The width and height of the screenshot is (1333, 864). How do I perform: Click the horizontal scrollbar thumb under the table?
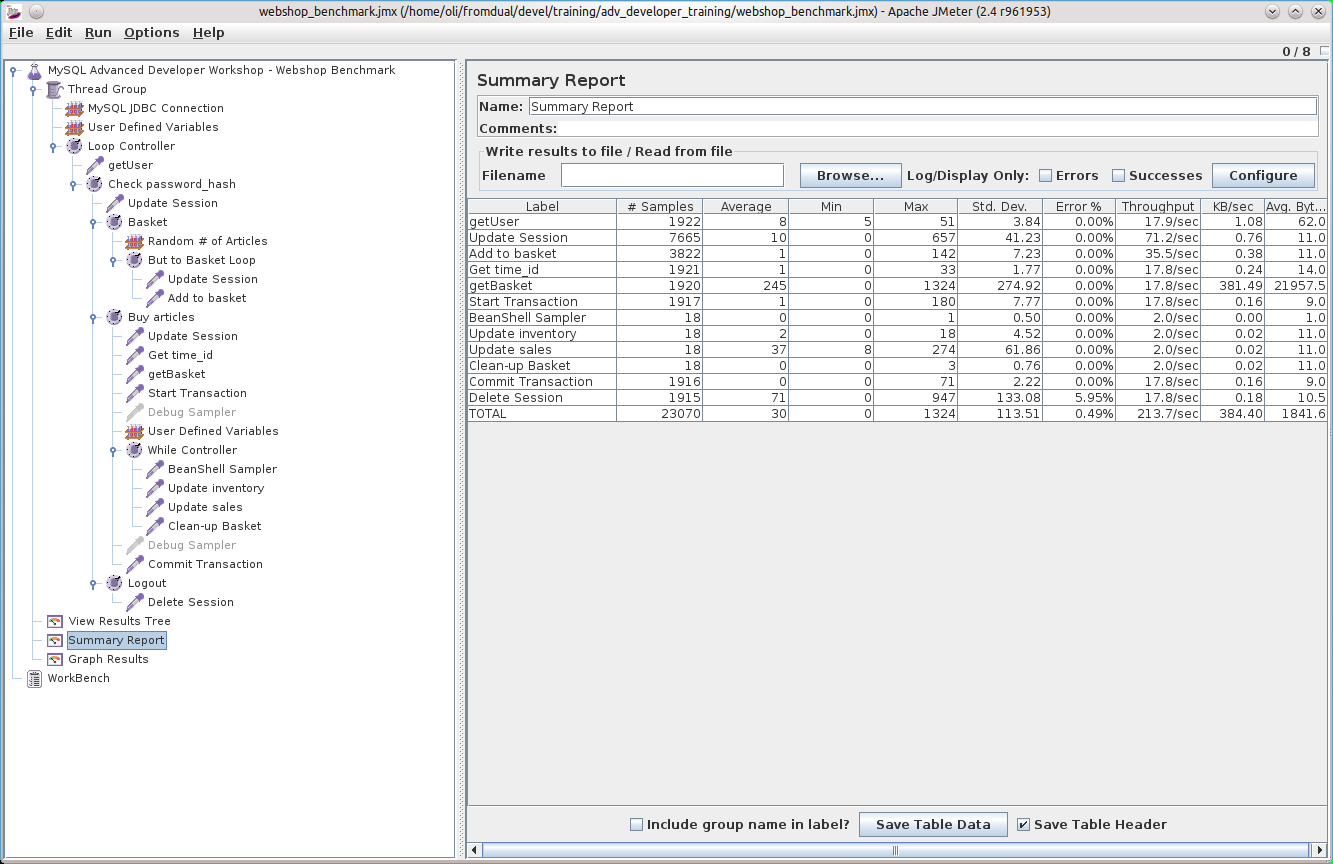[x=896, y=850]
